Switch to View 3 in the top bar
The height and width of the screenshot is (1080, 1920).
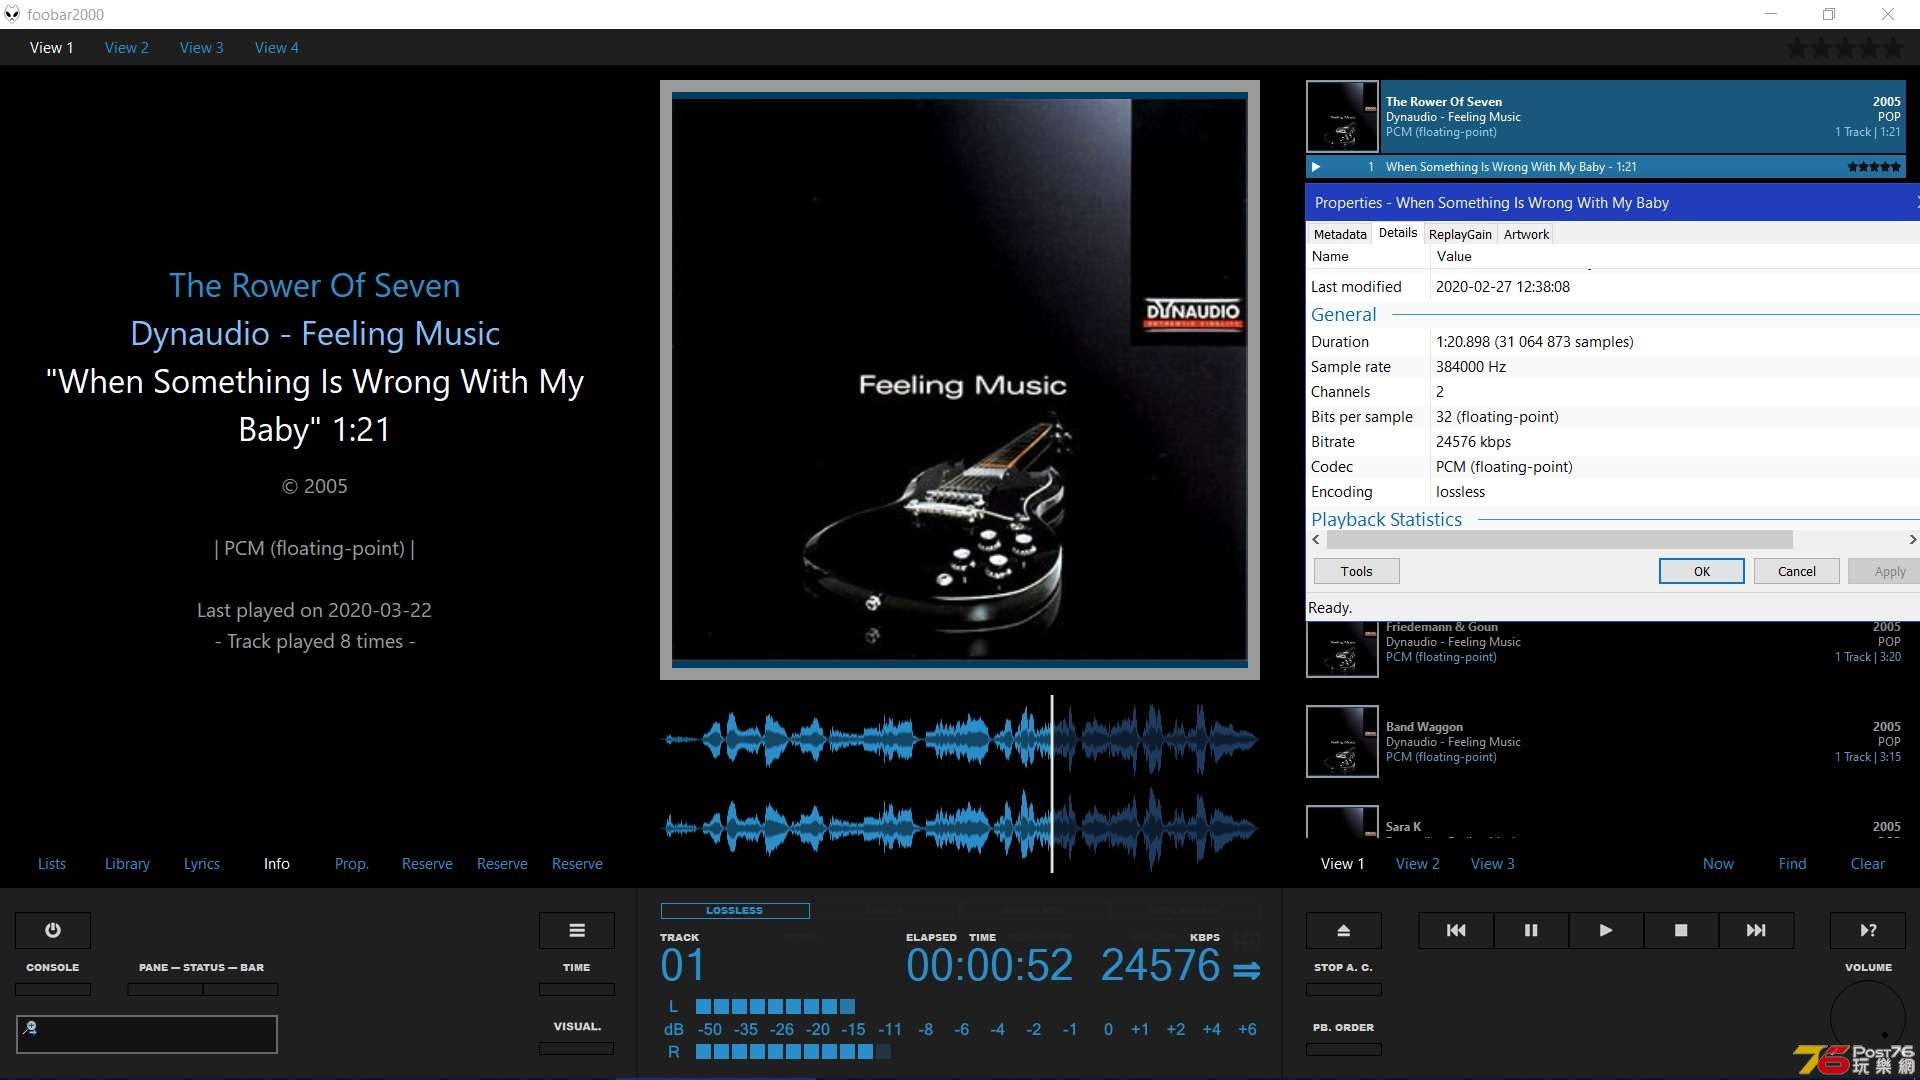click(201, 48)
